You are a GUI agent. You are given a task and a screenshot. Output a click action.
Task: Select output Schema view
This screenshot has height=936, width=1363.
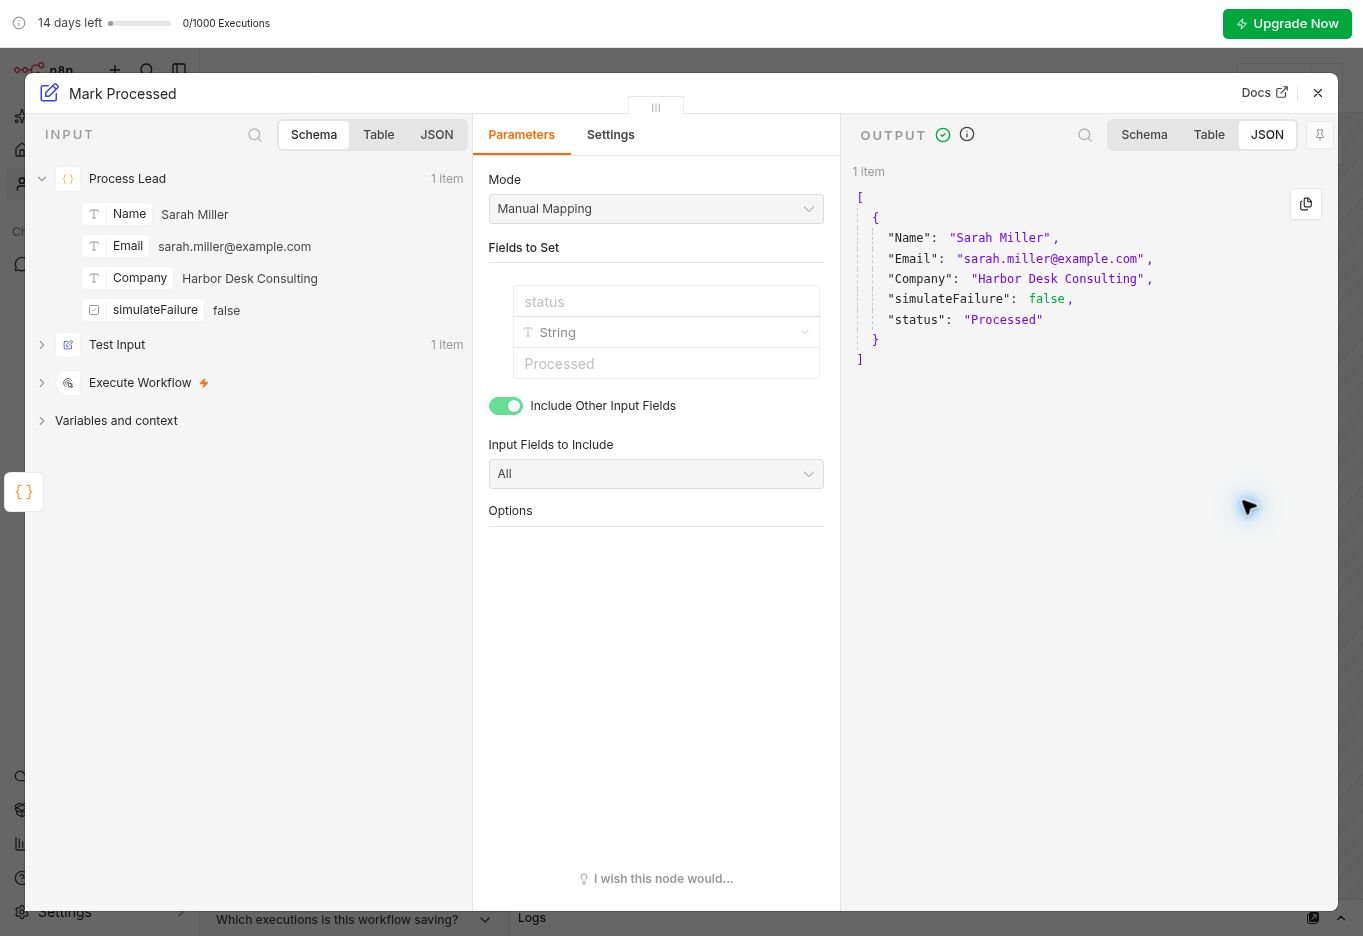(1144, 135)
